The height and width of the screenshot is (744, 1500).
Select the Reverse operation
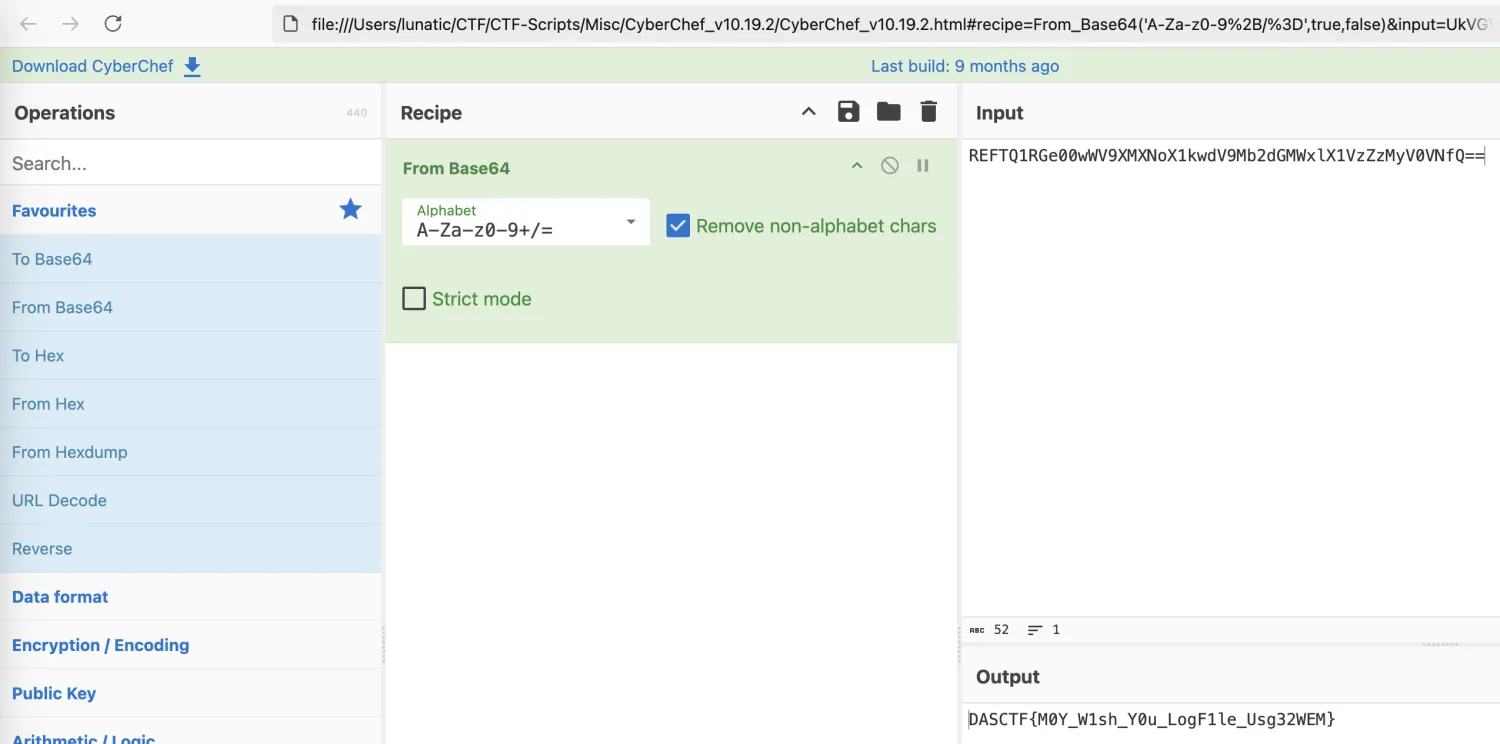(x=190, y=548)
